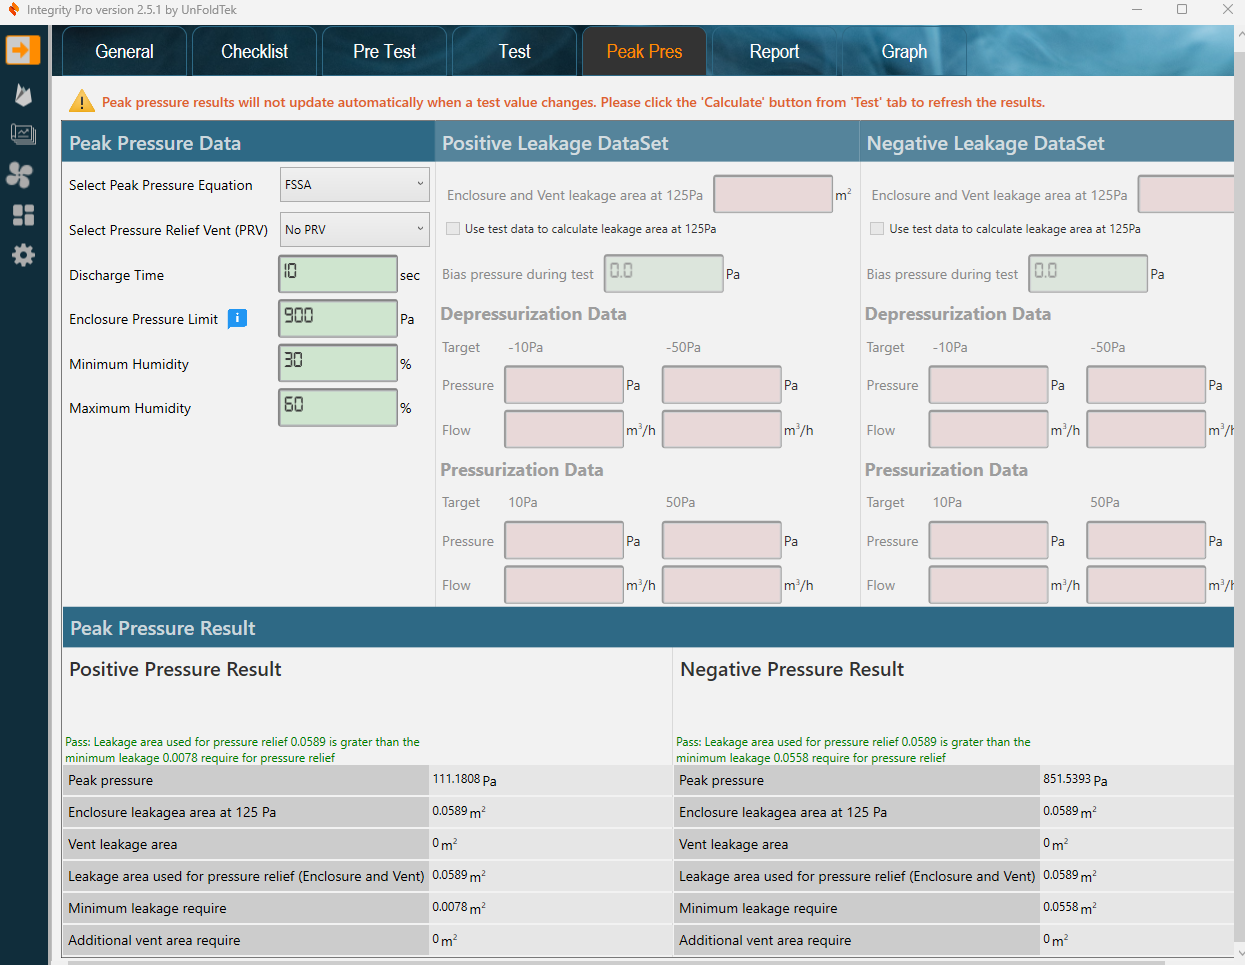The width and height of the screenshot is (1245, 965).
Task: Click positive depressurization -50Pa Flow field
Action: point(722,429)
